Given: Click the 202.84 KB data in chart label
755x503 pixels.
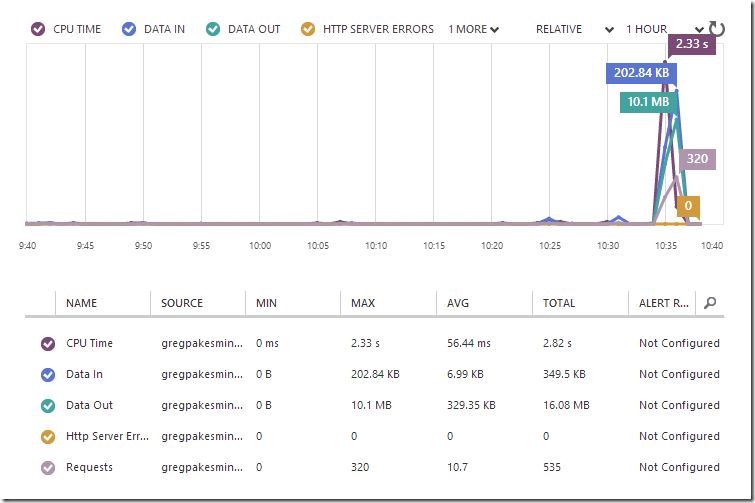Looking at the screenshot, I should 641,73.
